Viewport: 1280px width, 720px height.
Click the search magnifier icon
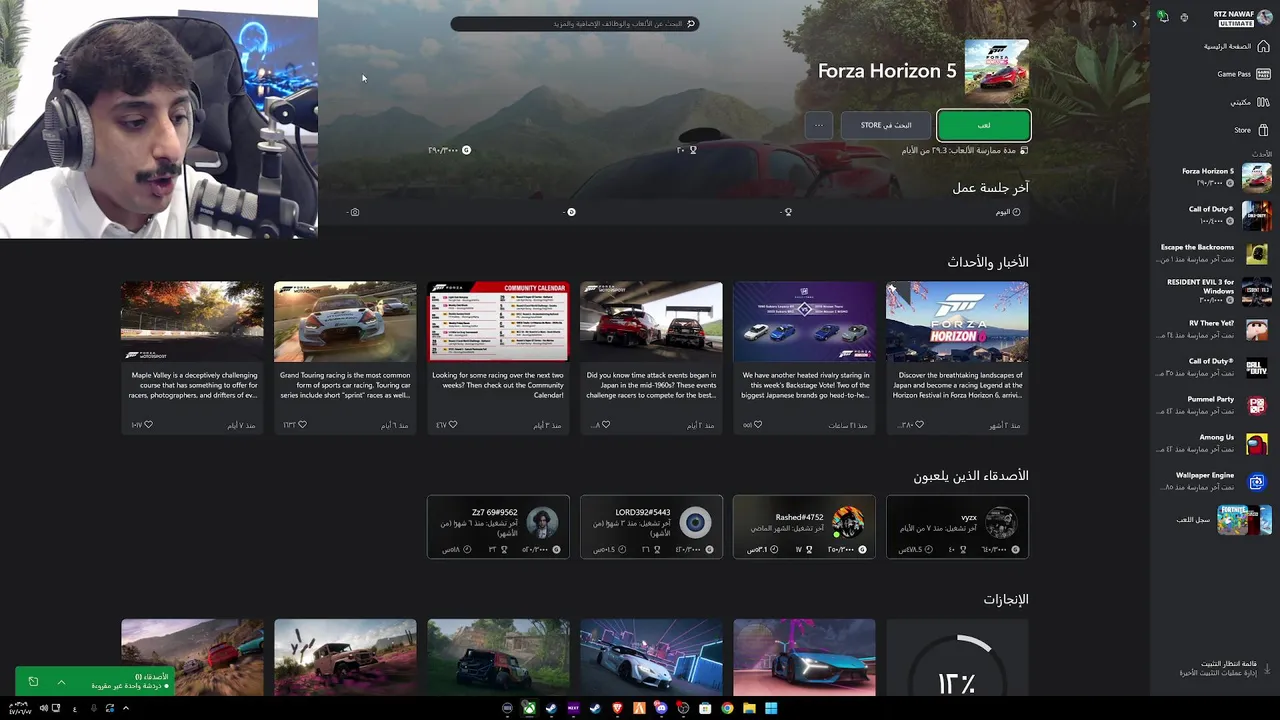click(690, 23)
